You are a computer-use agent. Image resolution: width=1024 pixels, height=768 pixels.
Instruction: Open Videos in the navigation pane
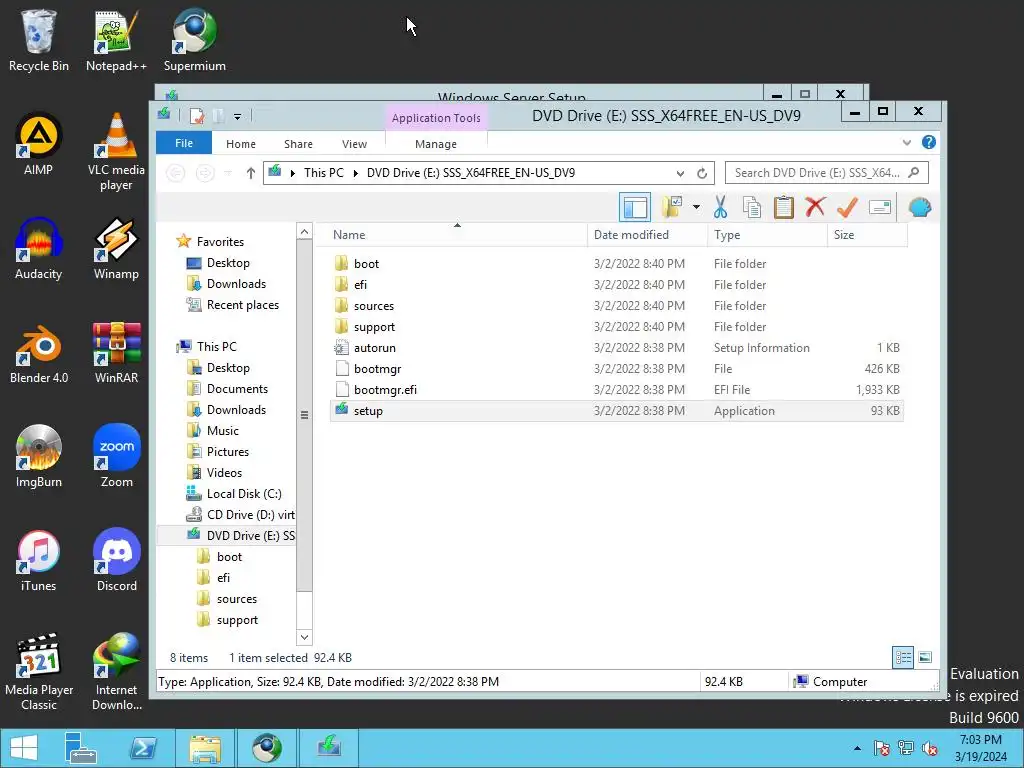tap(224, 473)
